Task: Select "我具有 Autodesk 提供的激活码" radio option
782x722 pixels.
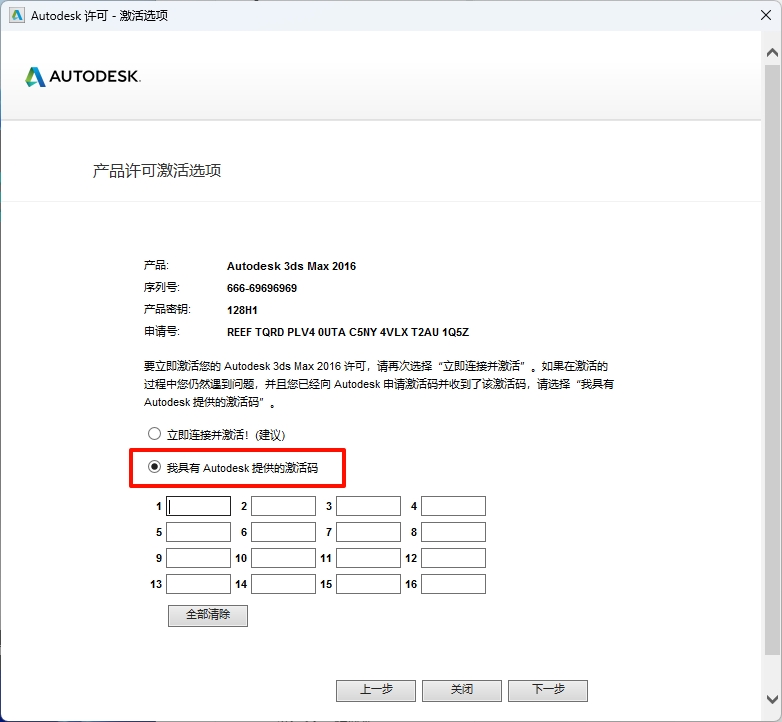Action: [154, 467]
